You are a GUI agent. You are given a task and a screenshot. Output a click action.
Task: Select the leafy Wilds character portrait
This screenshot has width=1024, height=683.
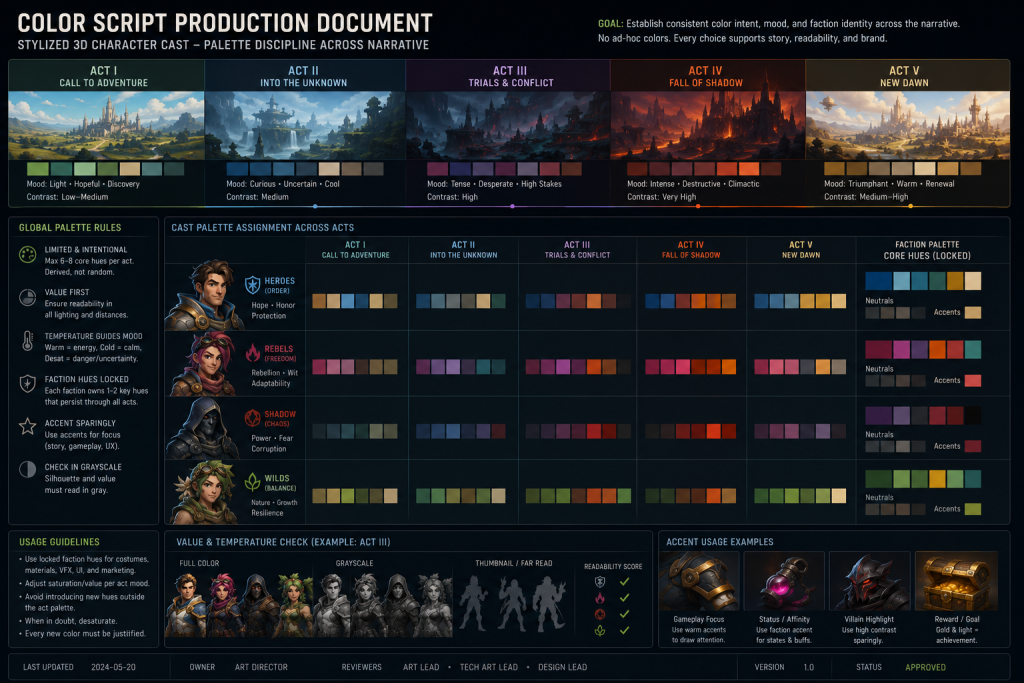[204, 492]
